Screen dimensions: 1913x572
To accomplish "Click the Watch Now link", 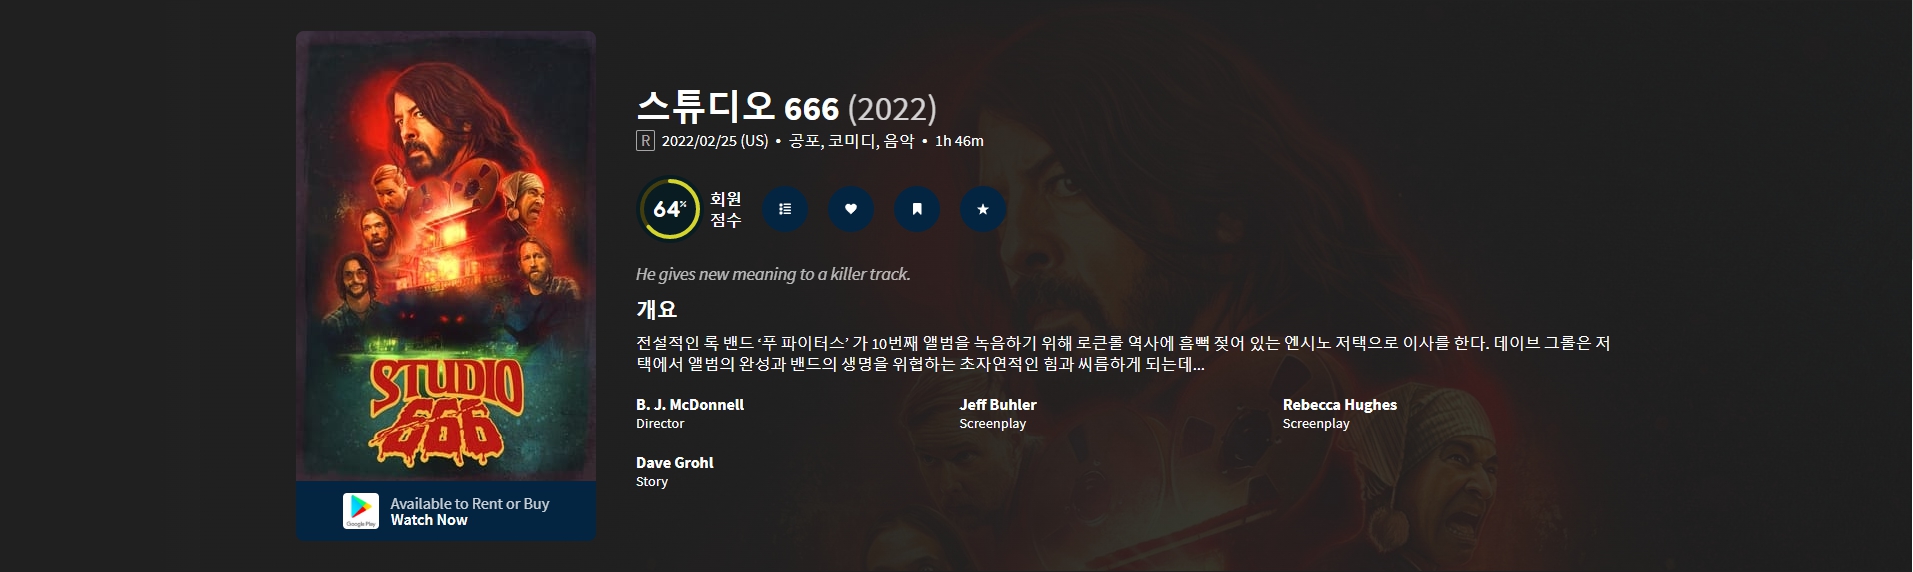I will click(429, 520).
